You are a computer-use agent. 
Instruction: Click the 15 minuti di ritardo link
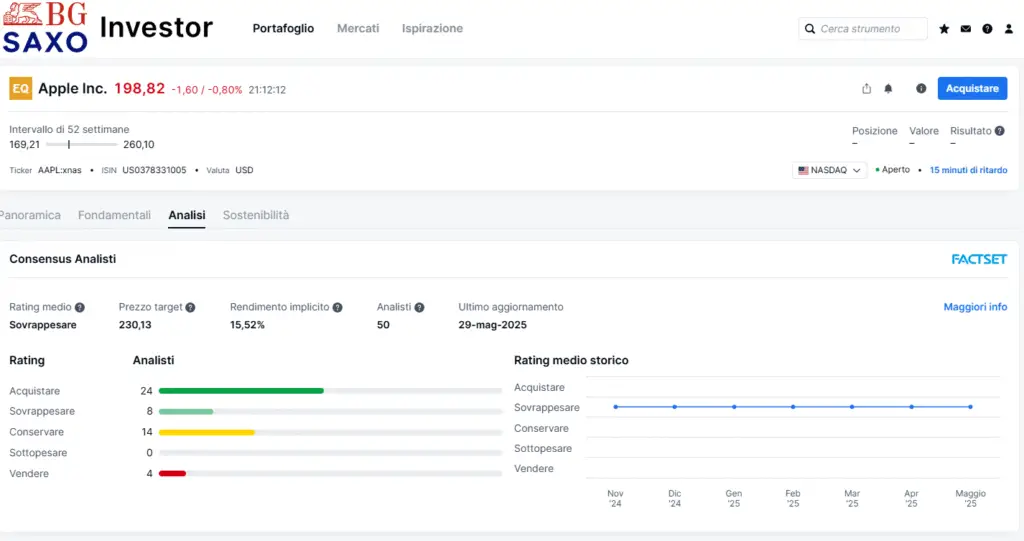(968, 170)
